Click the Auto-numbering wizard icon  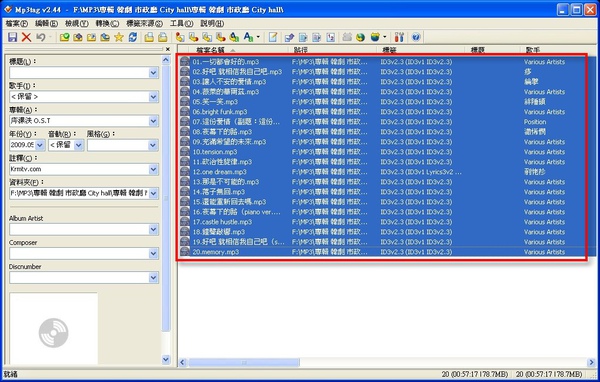pyautogui.click(x=331, y=37)
